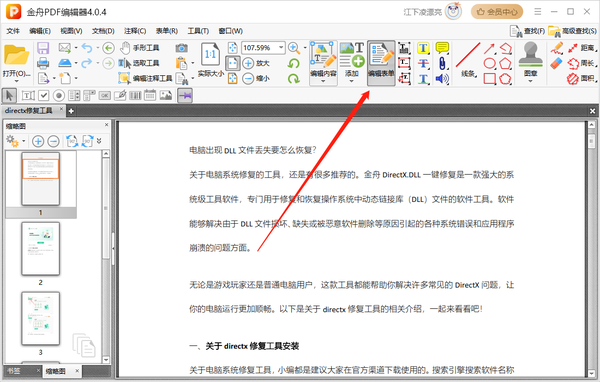Select the yellow Sticky Note comment icon
This screenshot has width=600, height=382.
[x=442, y=48]
